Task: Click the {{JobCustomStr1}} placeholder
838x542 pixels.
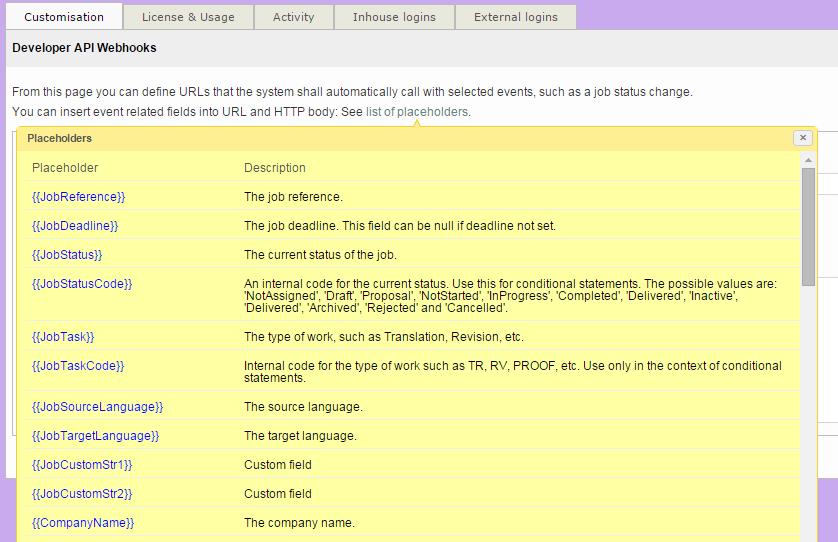Action: [82, 465]
